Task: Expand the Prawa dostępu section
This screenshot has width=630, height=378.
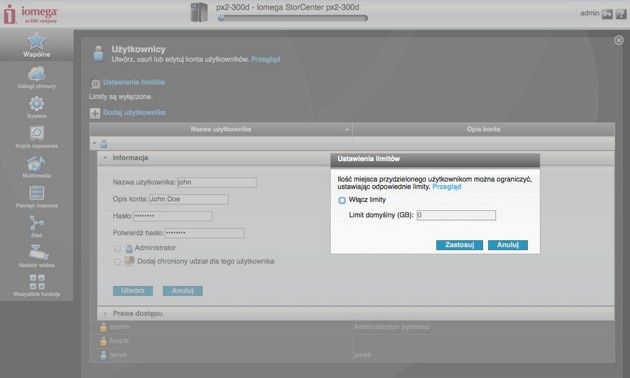Action: pos(105,313)
